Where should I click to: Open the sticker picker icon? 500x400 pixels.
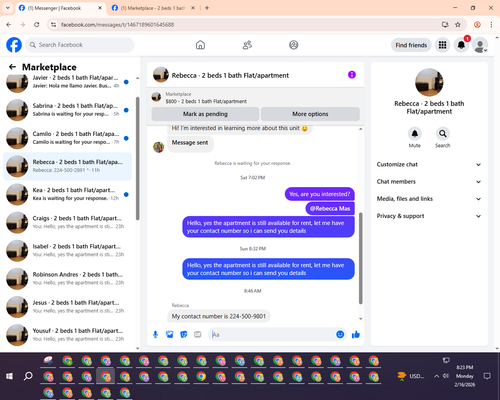(x=184, y=334)
